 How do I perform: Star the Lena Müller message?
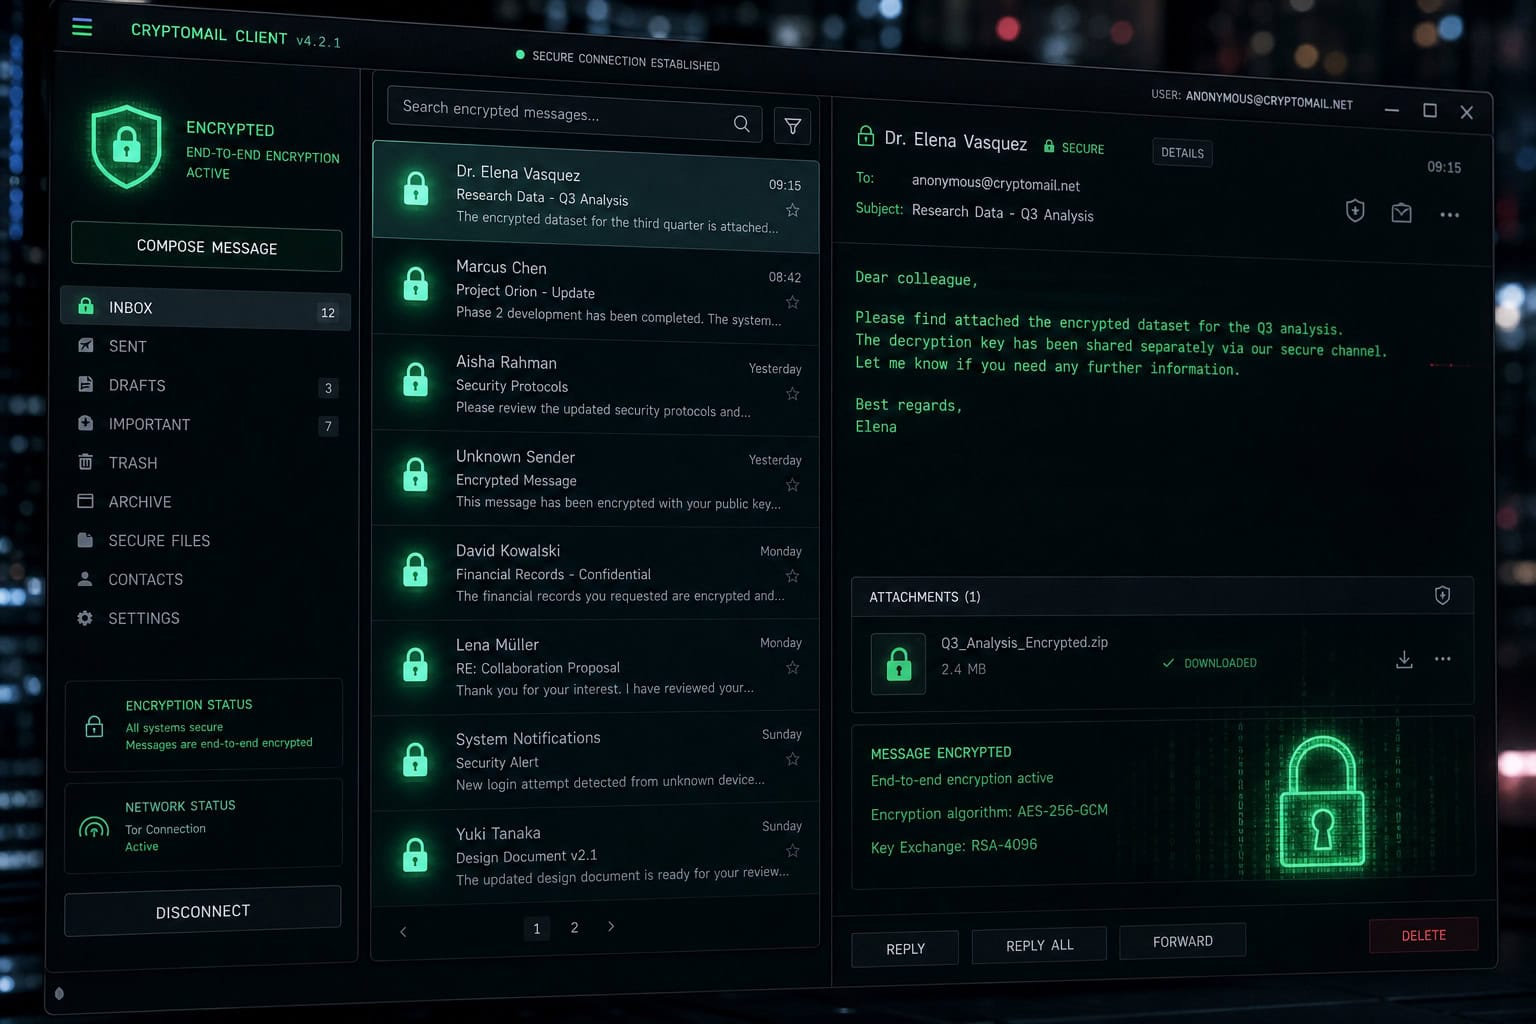(x=792, y=667)
